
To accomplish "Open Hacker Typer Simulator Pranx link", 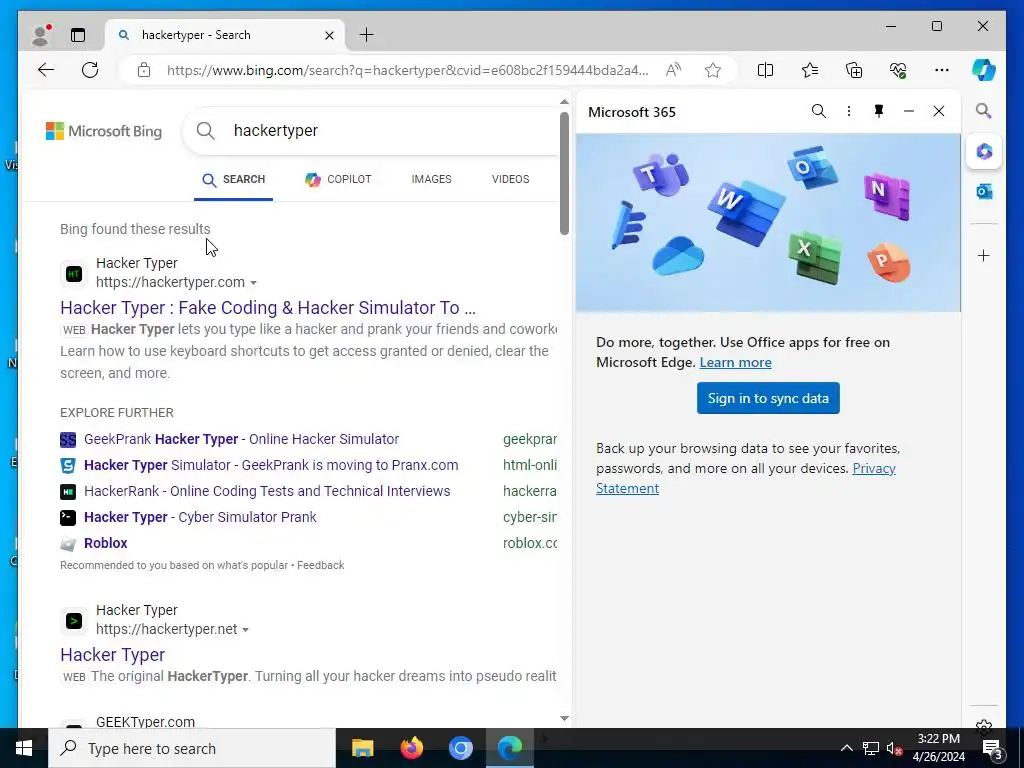I will (271, 466).
